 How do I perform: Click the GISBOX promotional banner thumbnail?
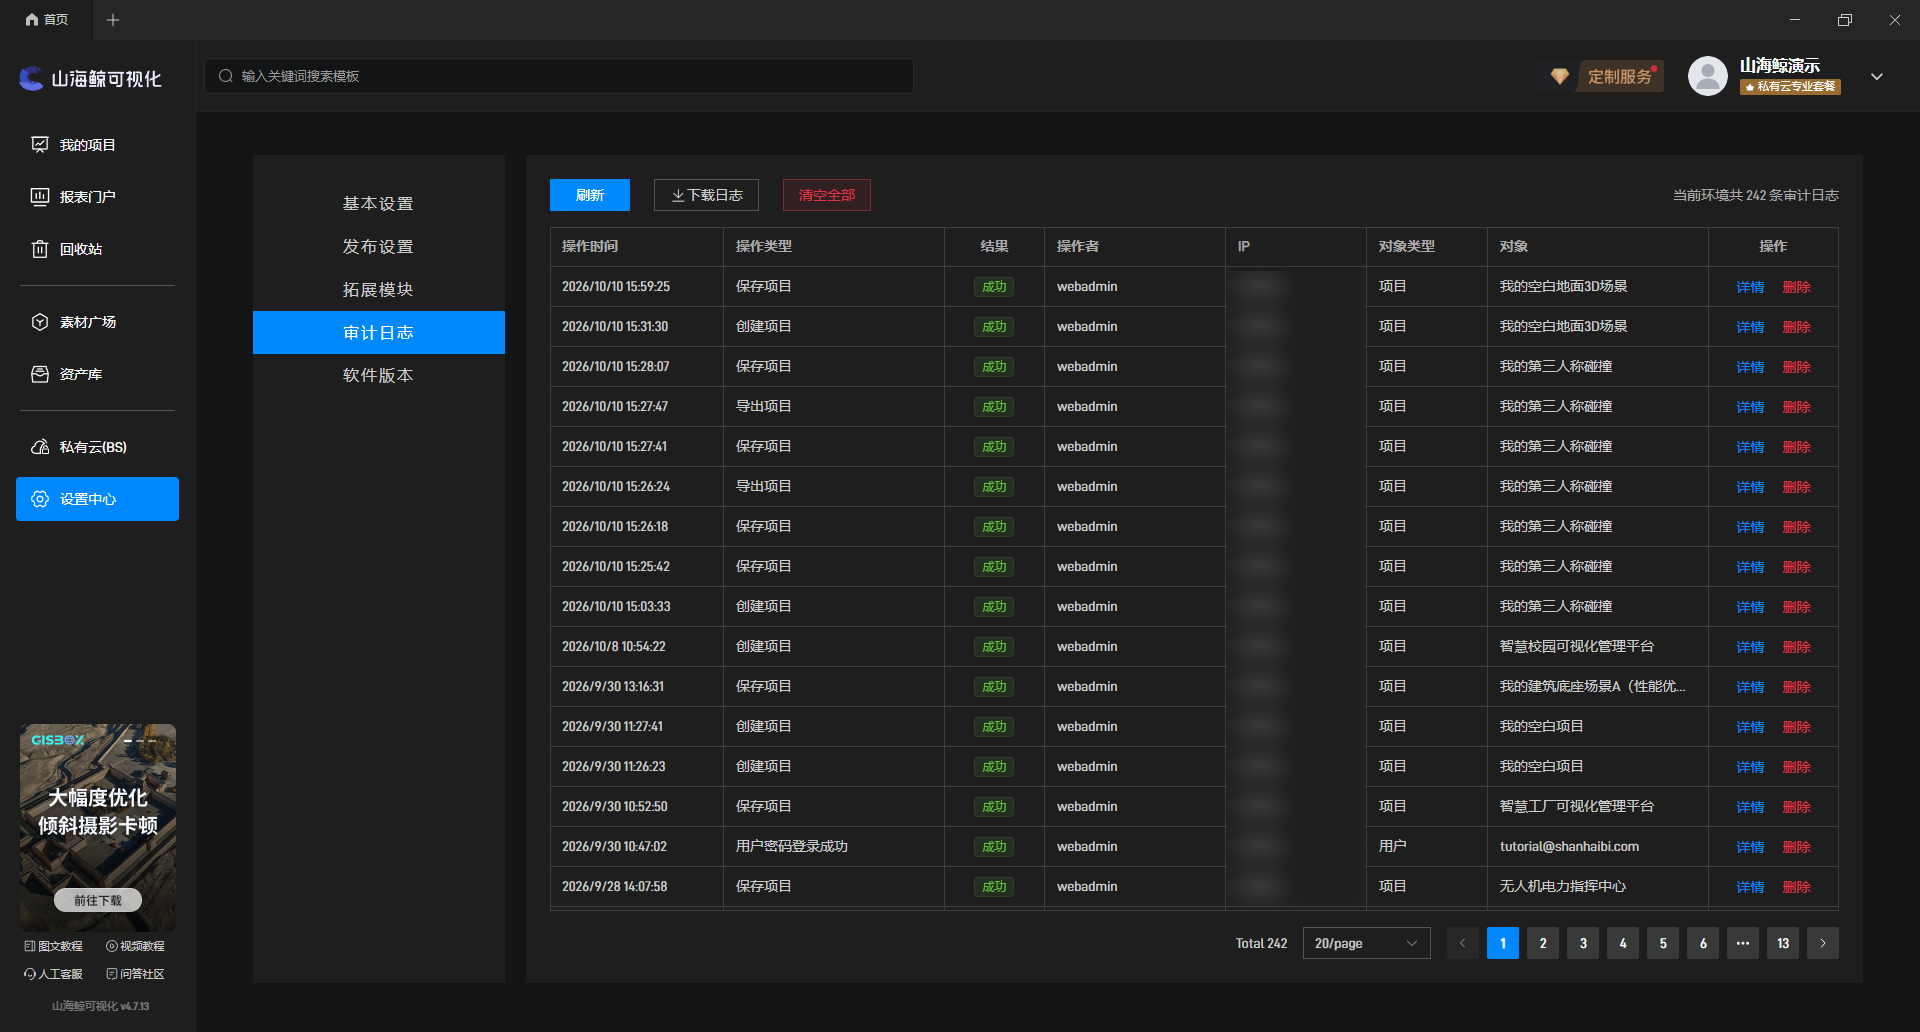click(98, 828)
